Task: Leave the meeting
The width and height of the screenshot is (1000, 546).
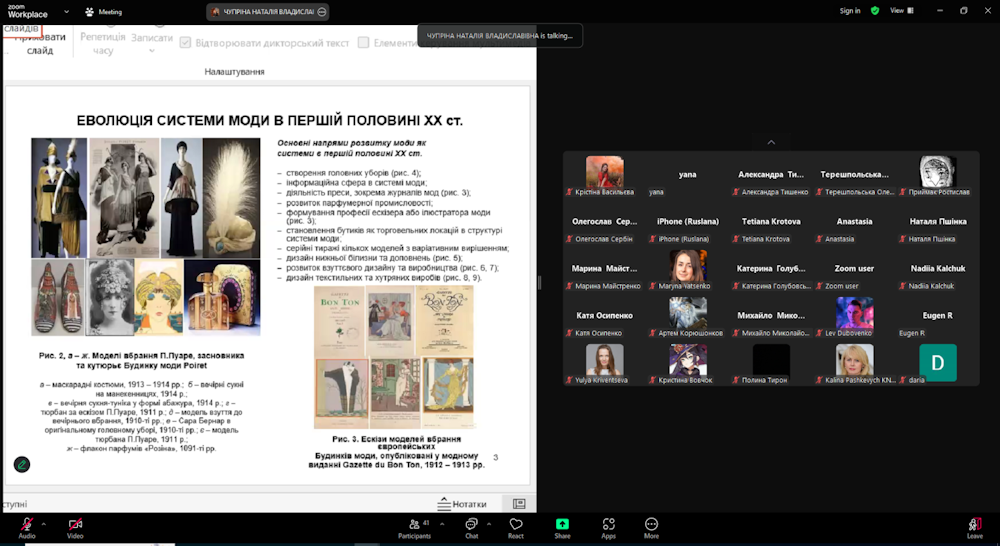Action: pos(974,528)
